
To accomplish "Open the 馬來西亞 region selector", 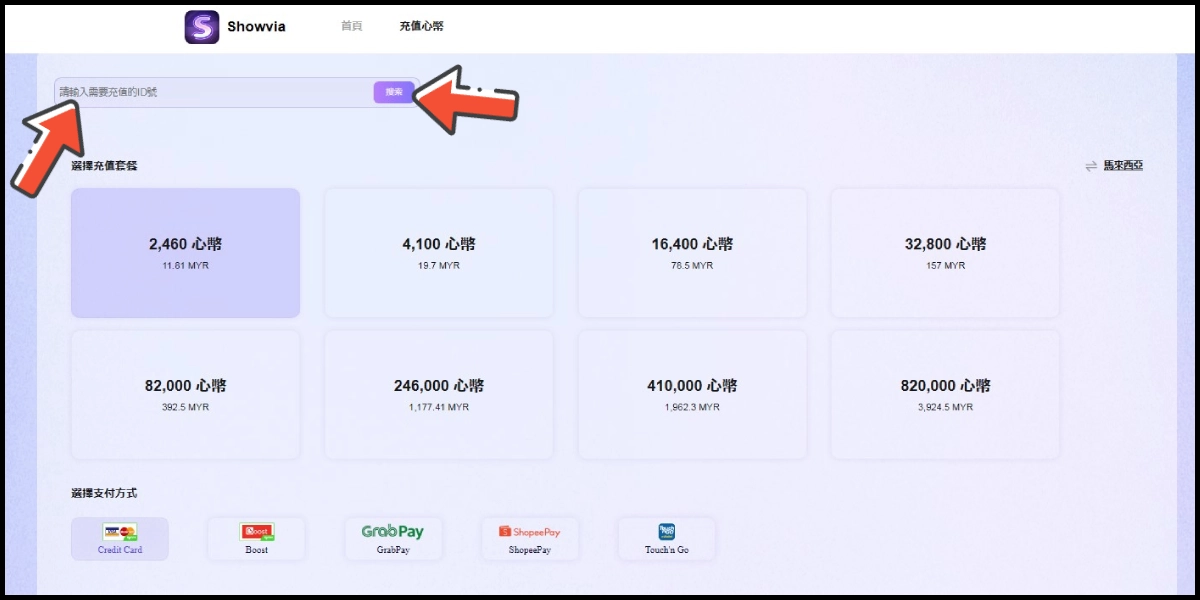I will pyautogui.click(x=1123, y=166).
